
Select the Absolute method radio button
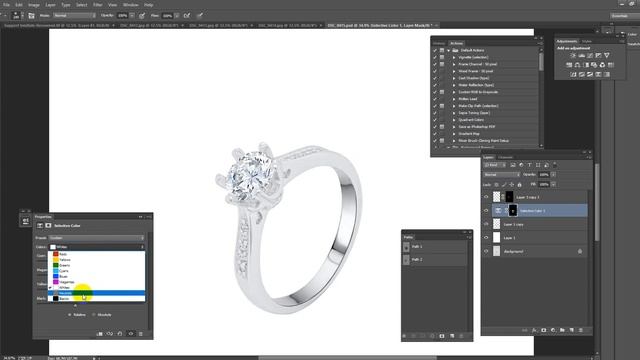[94, 315]
